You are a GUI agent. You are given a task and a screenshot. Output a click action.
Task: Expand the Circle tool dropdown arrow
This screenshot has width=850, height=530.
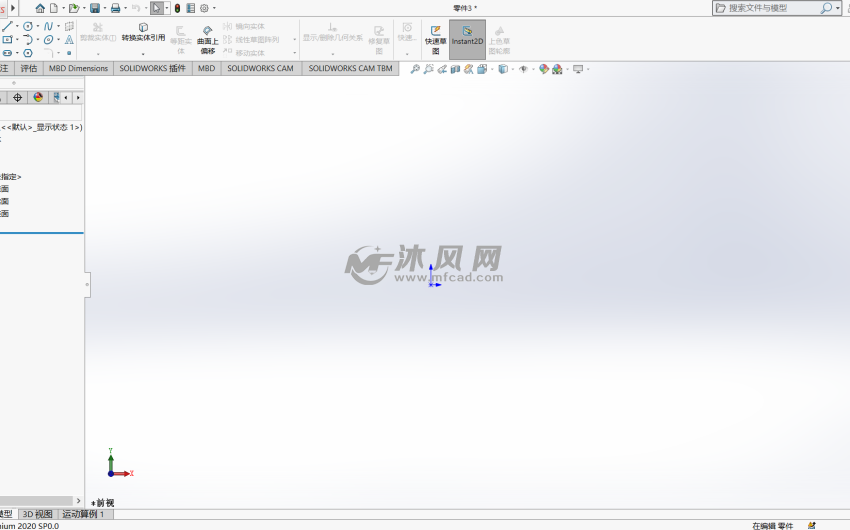37,26
